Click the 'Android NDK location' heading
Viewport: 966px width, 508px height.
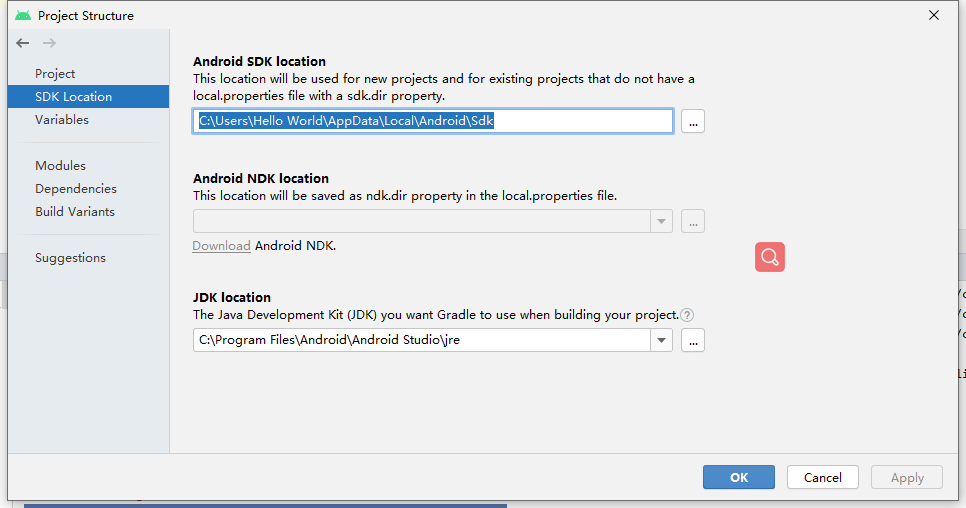point(261,179)
